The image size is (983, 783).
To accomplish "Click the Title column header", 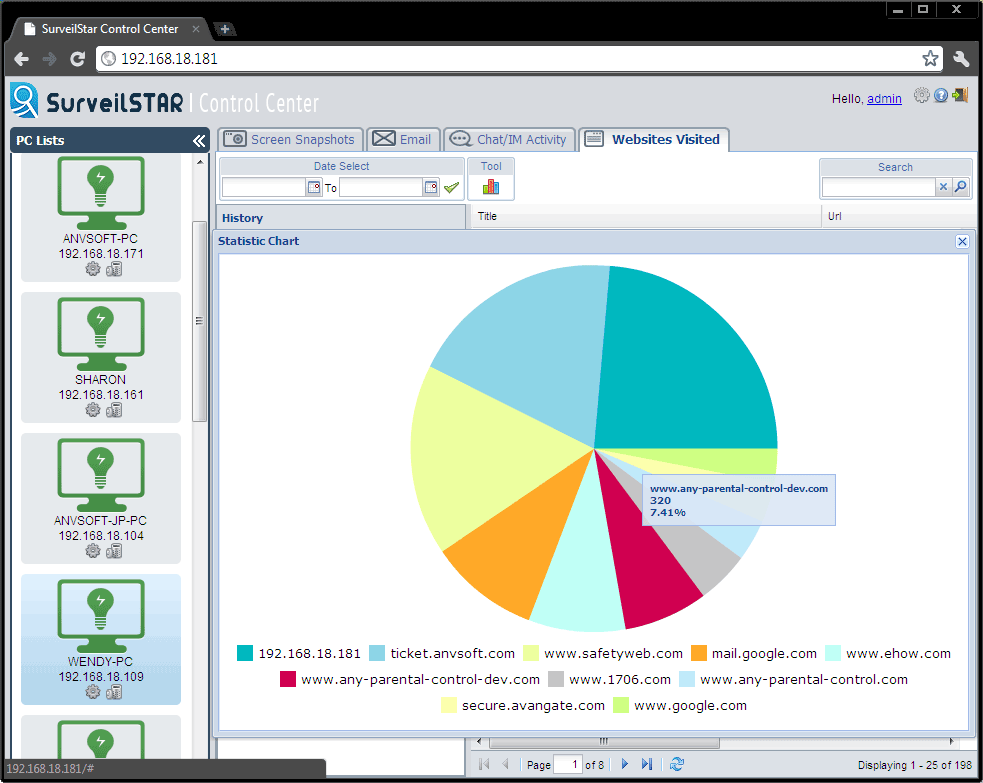I will tap(646, 216).
